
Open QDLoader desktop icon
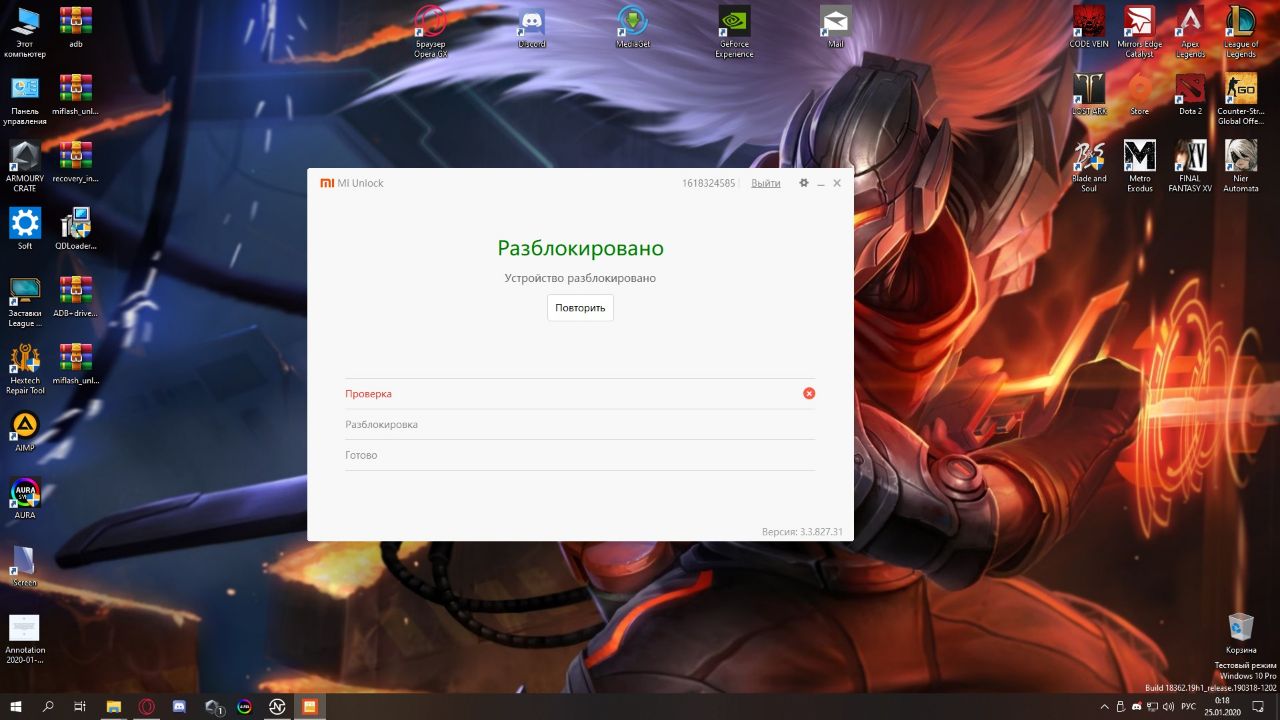76,228
